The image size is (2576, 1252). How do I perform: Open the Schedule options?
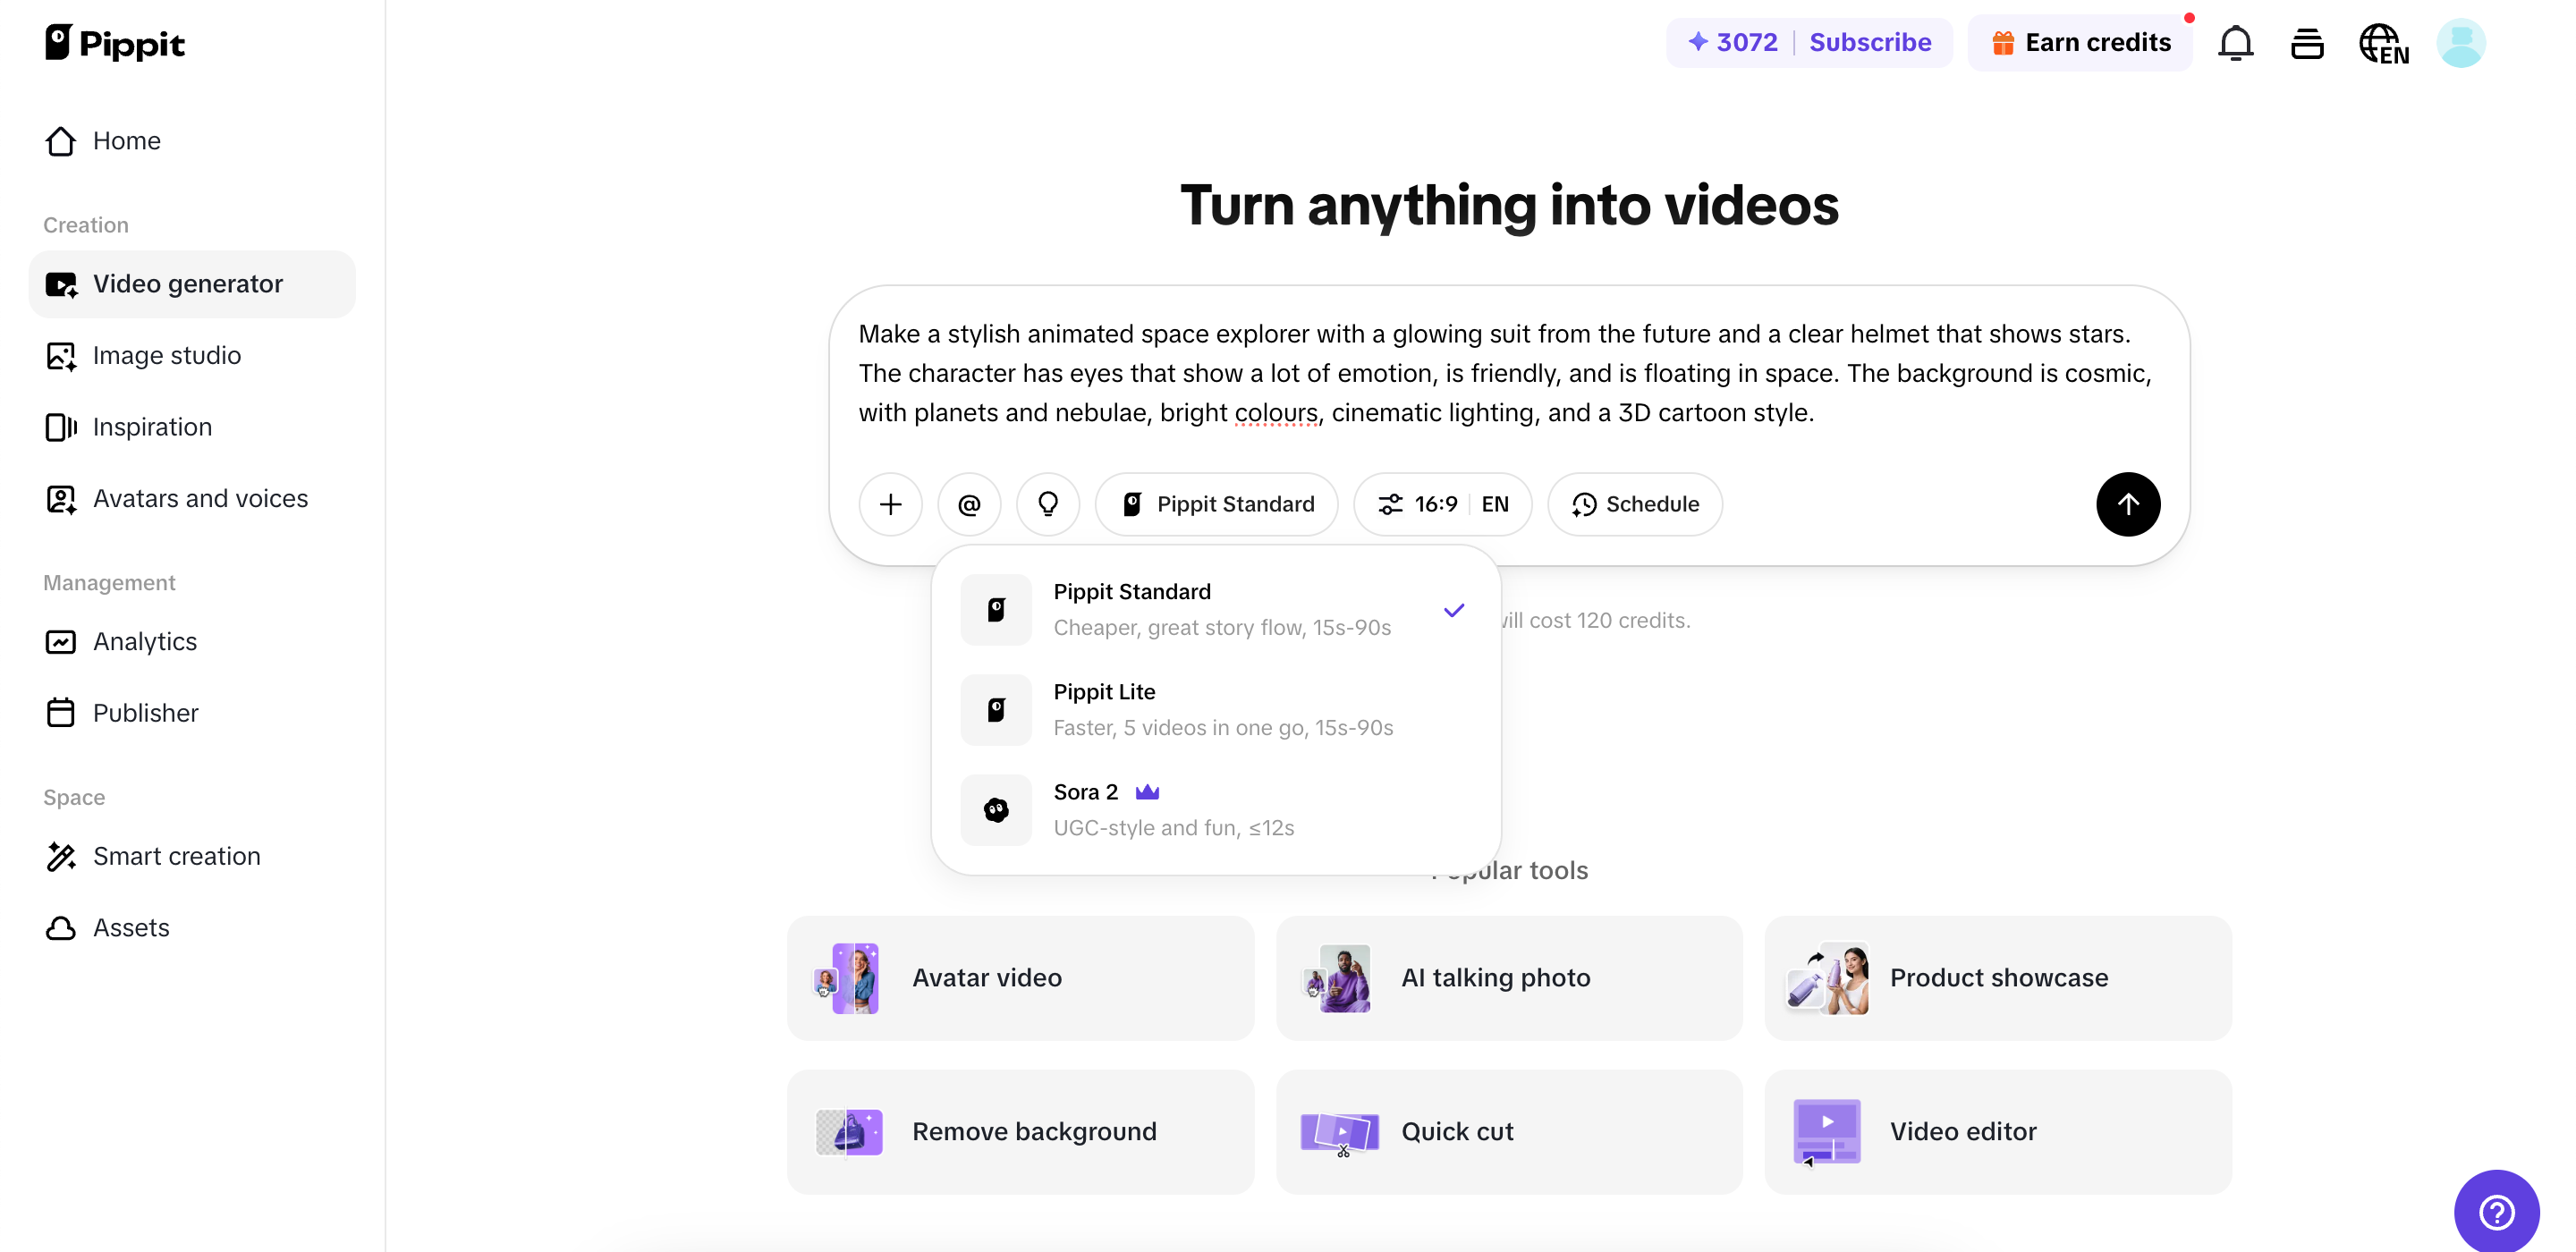(1633, 504)
